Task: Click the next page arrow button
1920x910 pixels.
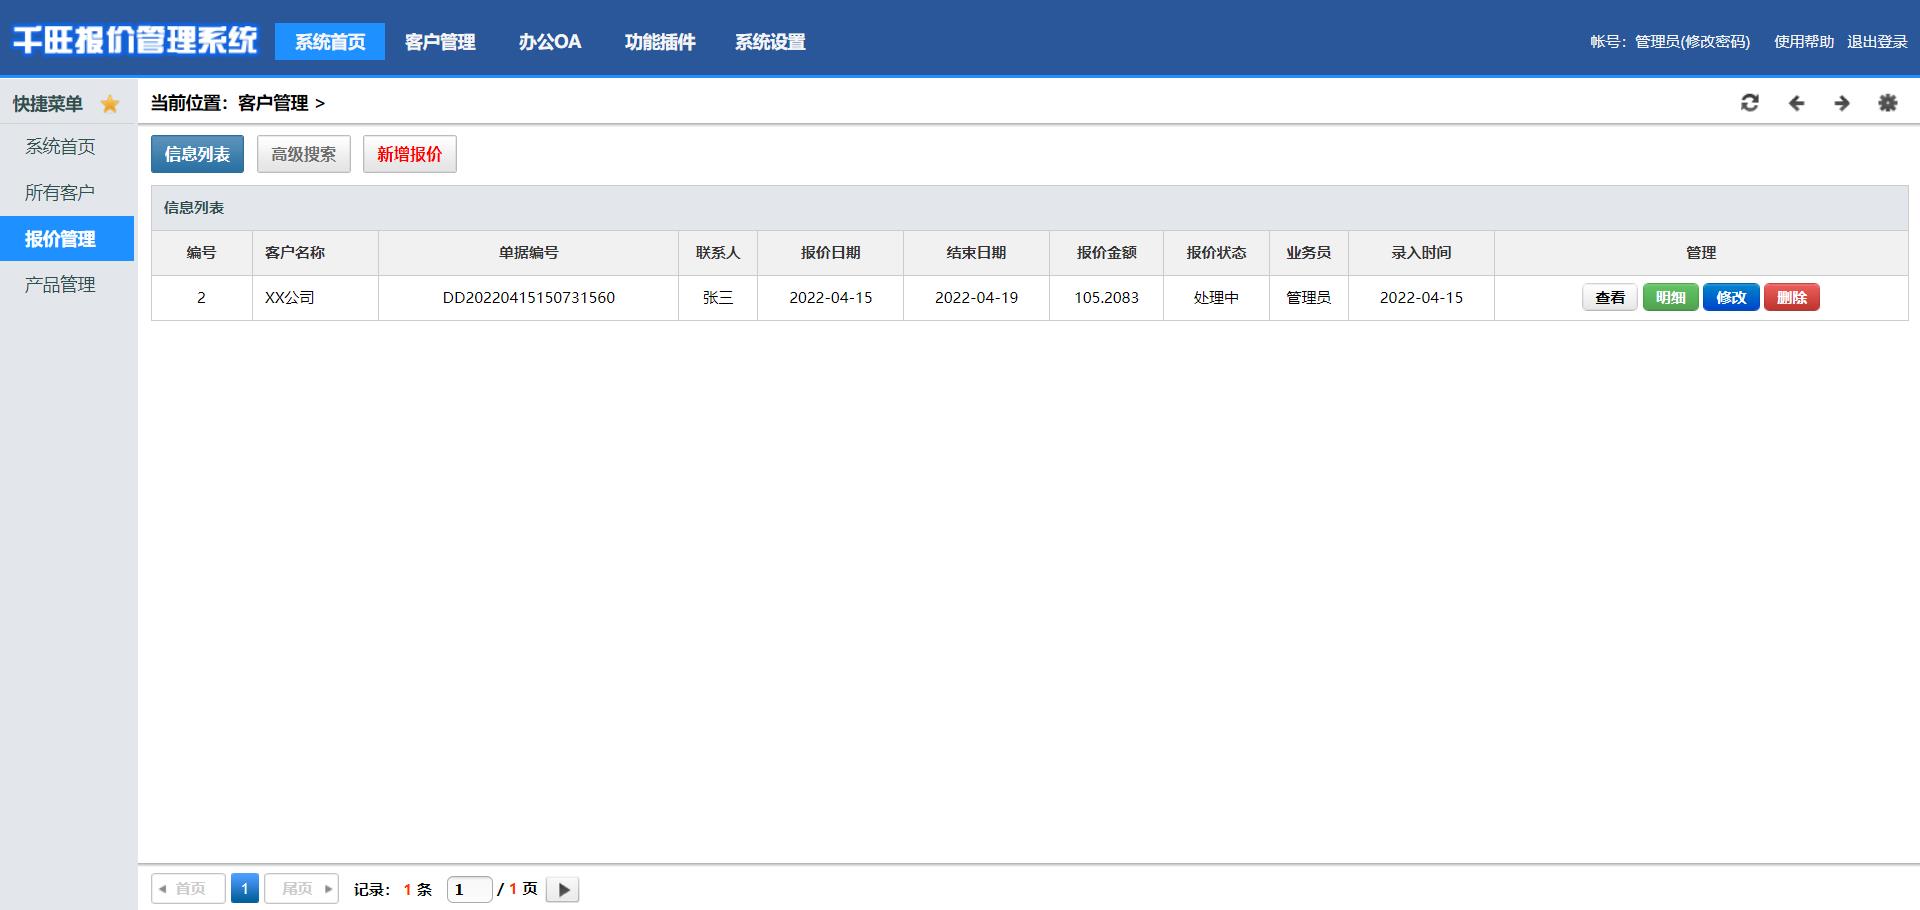Action: pos(563,889)
